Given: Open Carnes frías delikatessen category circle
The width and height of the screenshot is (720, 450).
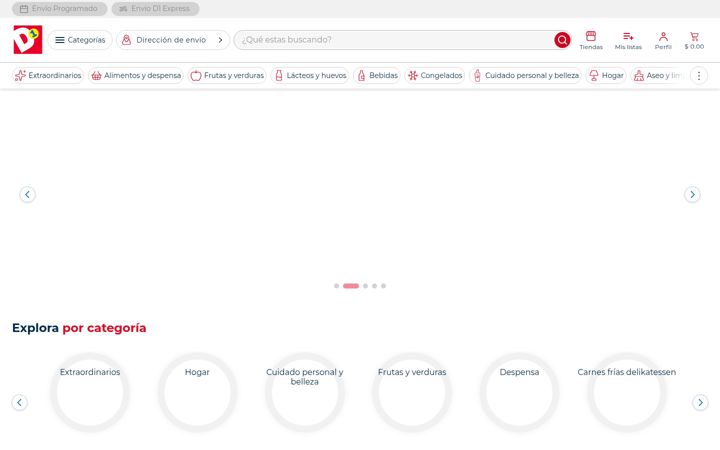Looking at the screenshot, I should pos(627,393).
